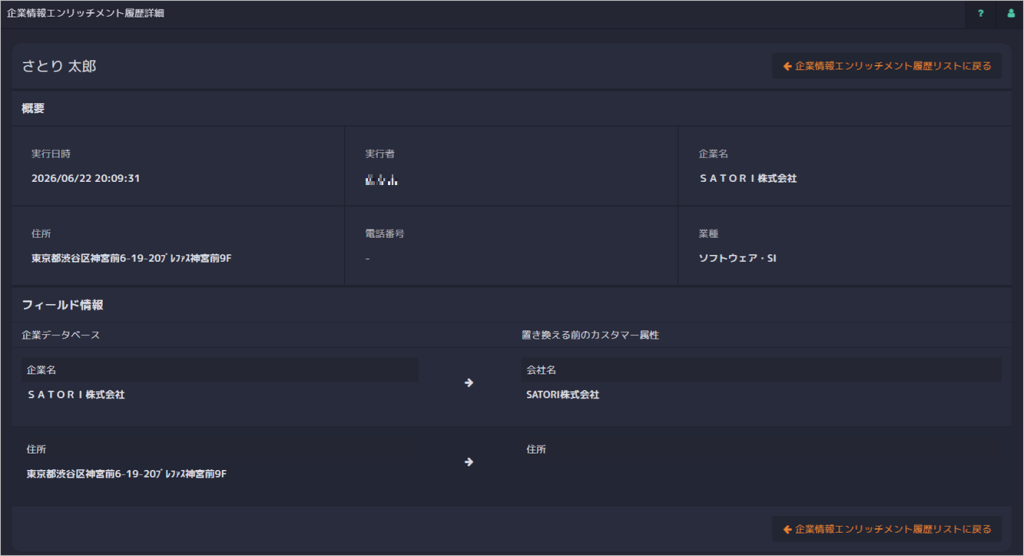Click the フィールド情報 section header

click(63, 305)
